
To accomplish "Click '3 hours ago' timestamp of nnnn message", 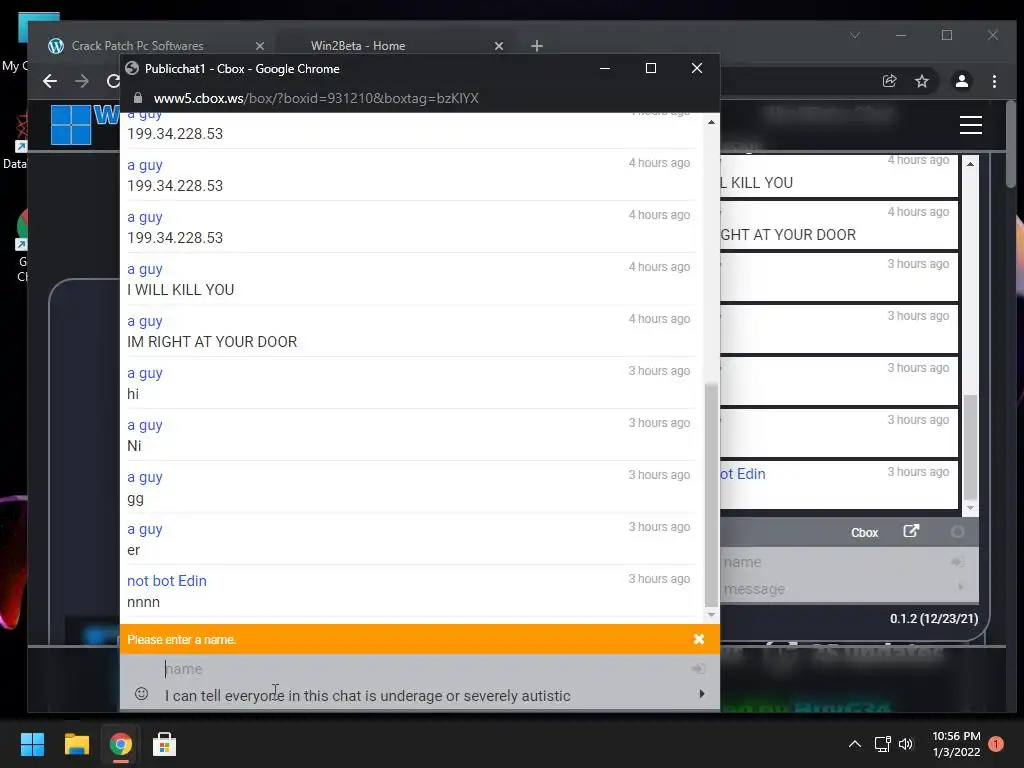I will (659, 579).
